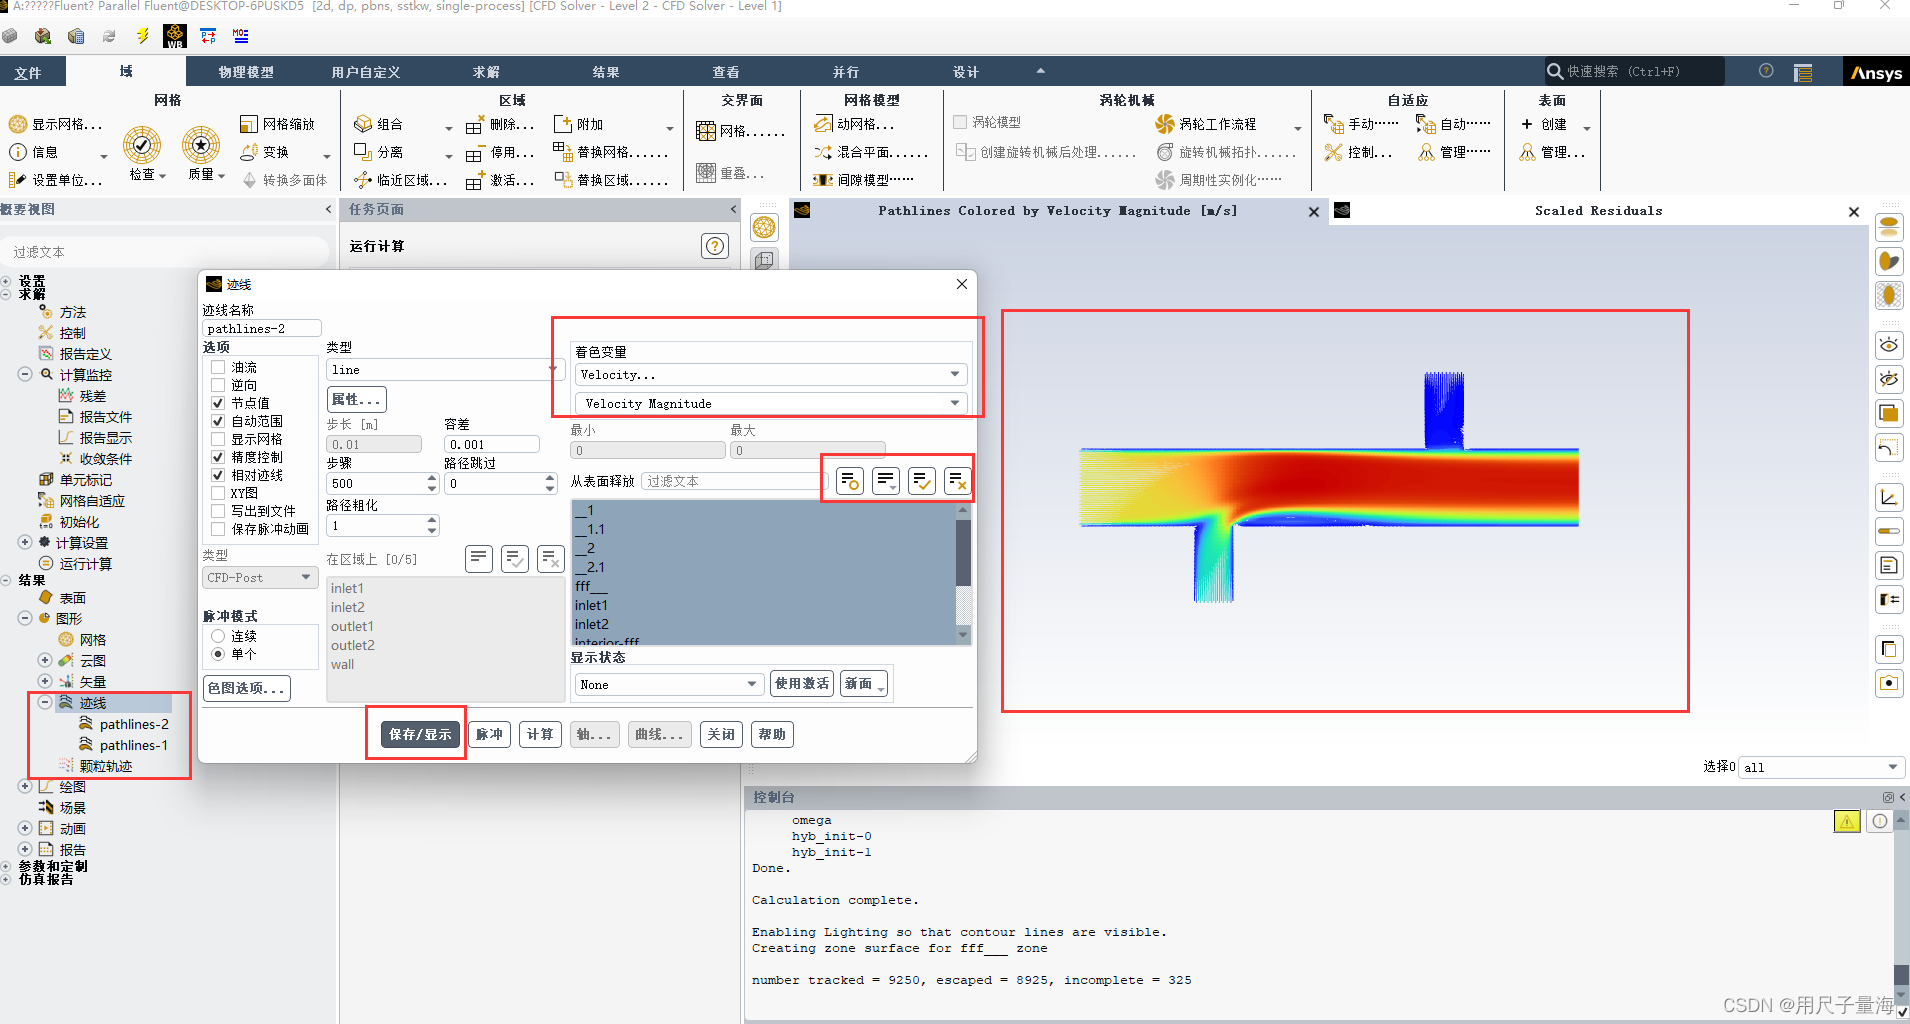This screenshot has width=1910, height=1024.
Task: Collapse the 迹线 tree node
Action: 45,702
